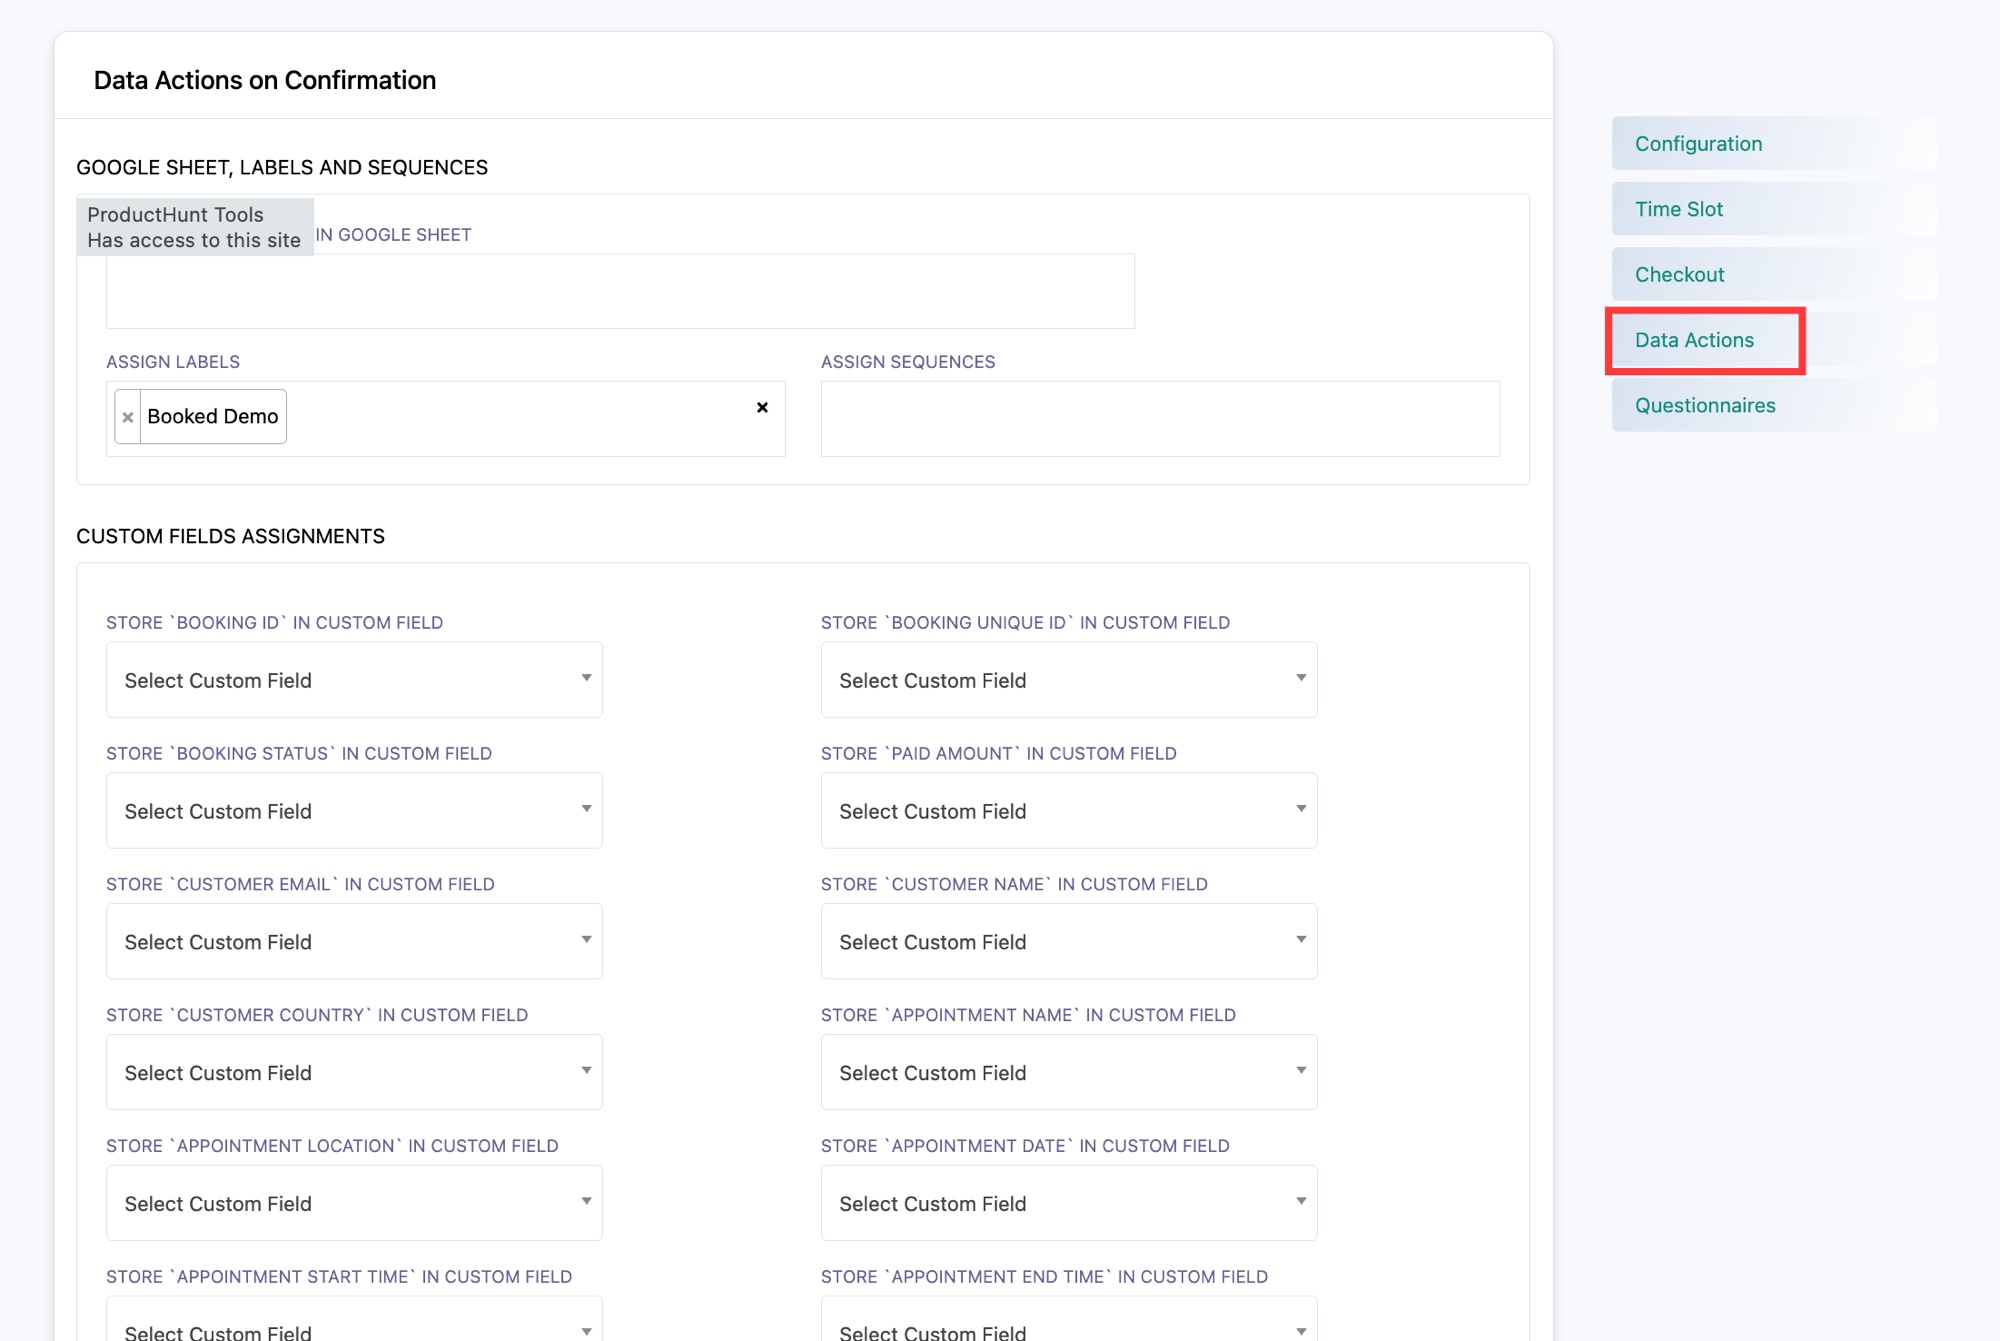The height and width of the screenshot is (1341, 2000).
Task: Click the Custom Fields Assignments heading
Action: pyautogui.click(x=230, y=537)
